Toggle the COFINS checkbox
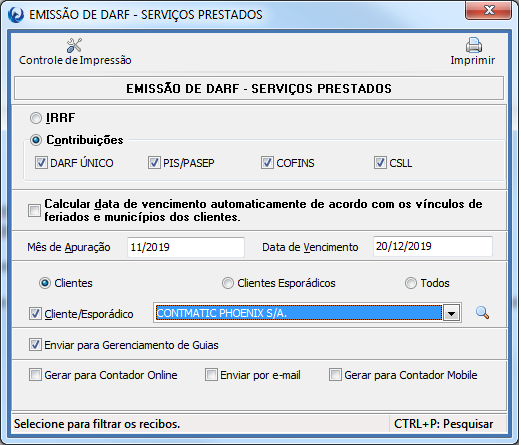This screenshot has height=445, width=521. [267, 163]
